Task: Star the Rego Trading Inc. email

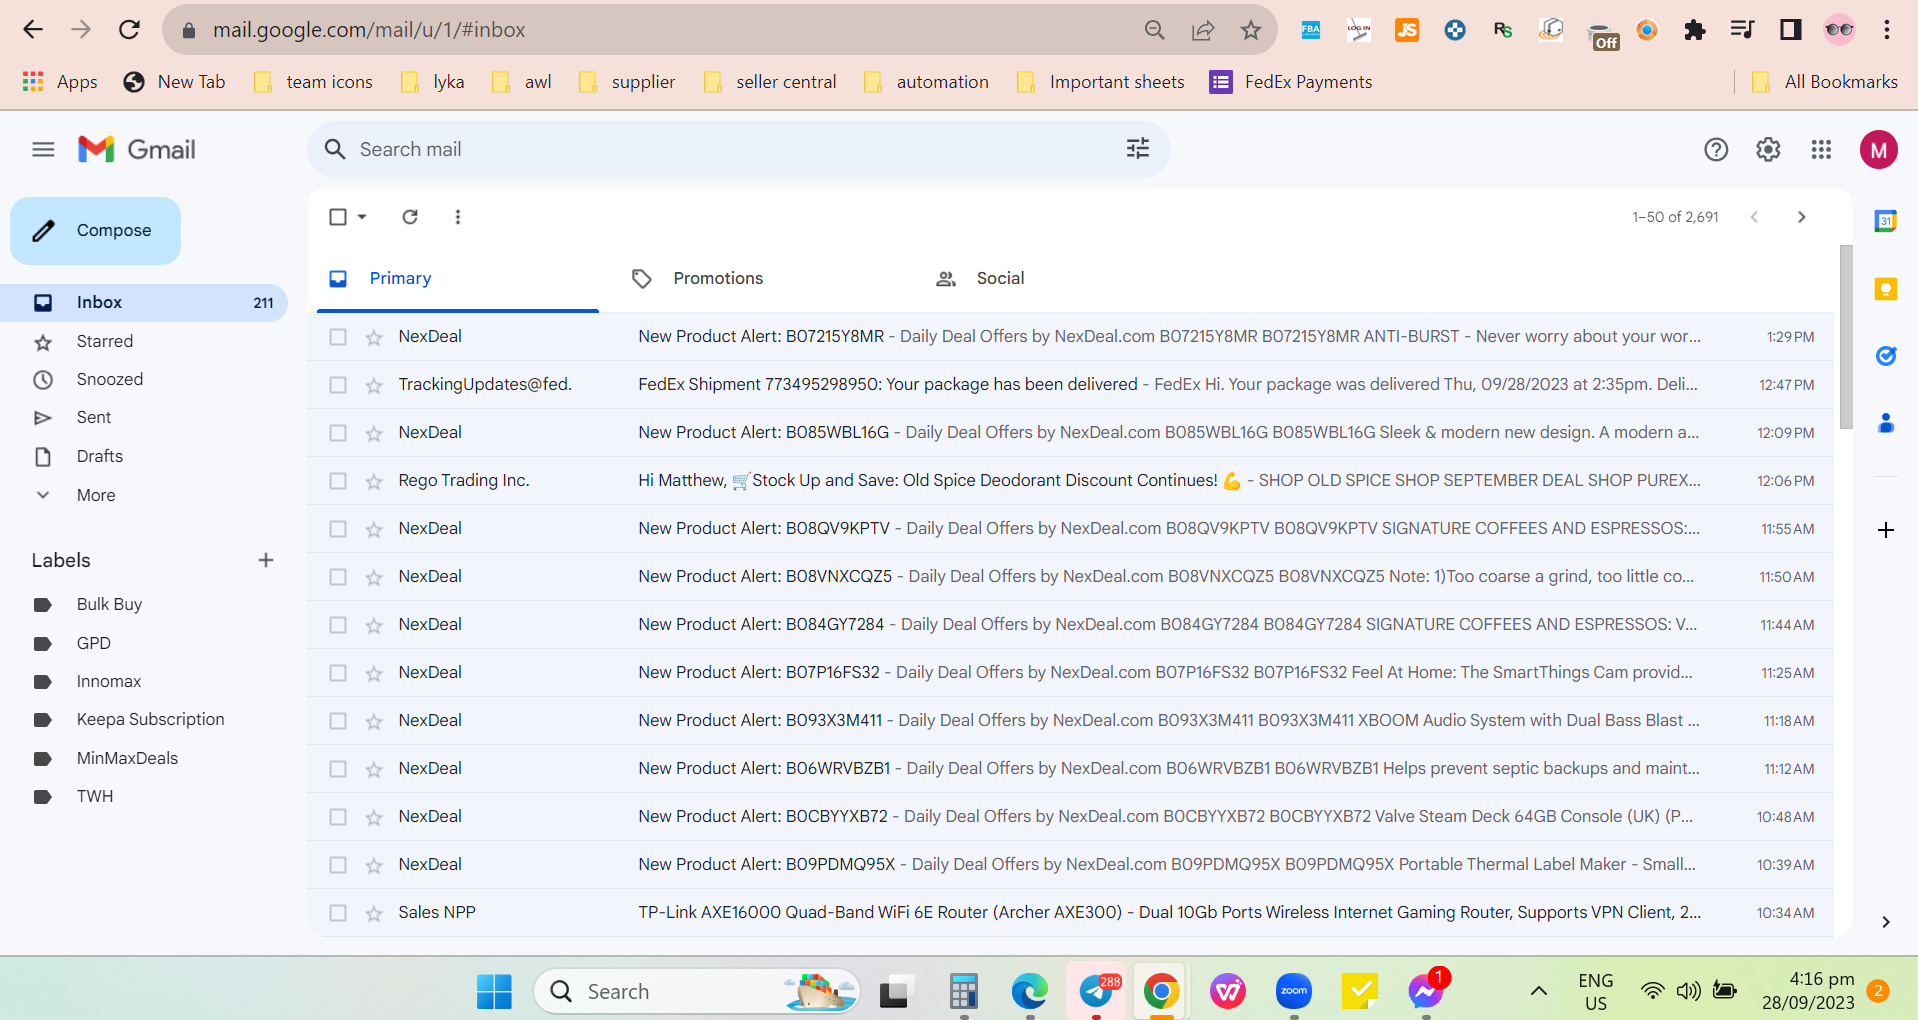Action: point(374,481)
